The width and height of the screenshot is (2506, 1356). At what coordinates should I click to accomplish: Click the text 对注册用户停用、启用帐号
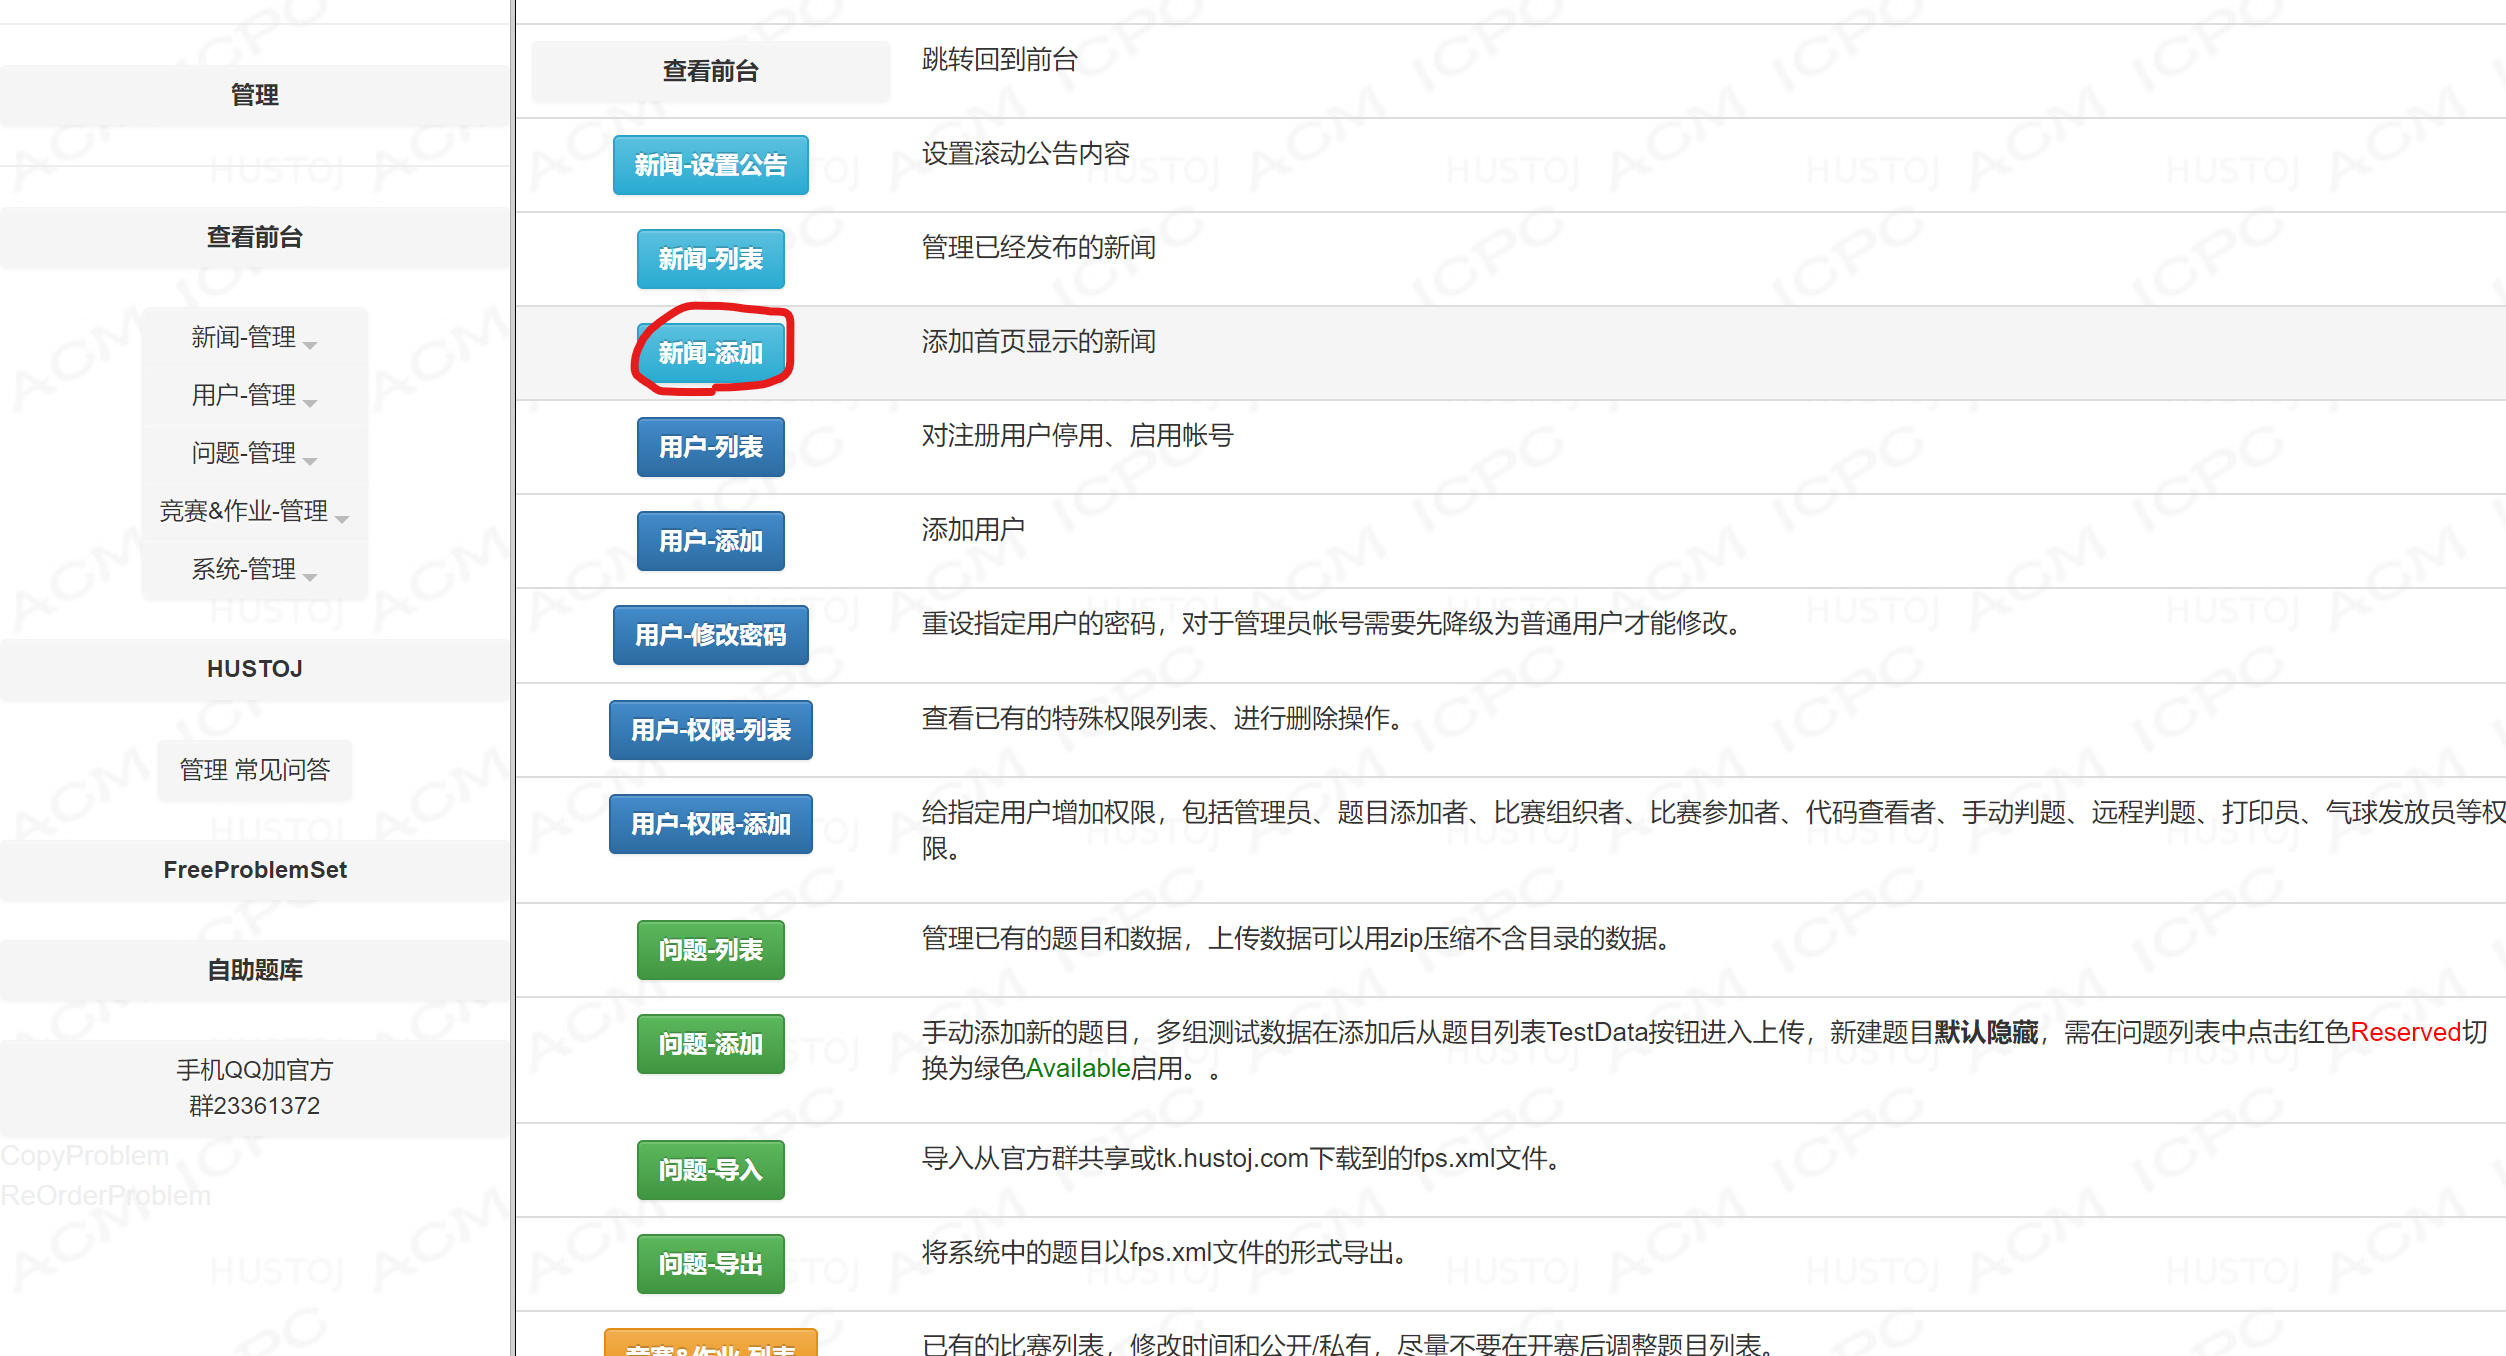pyautogui.click(x=1077, y=436)
